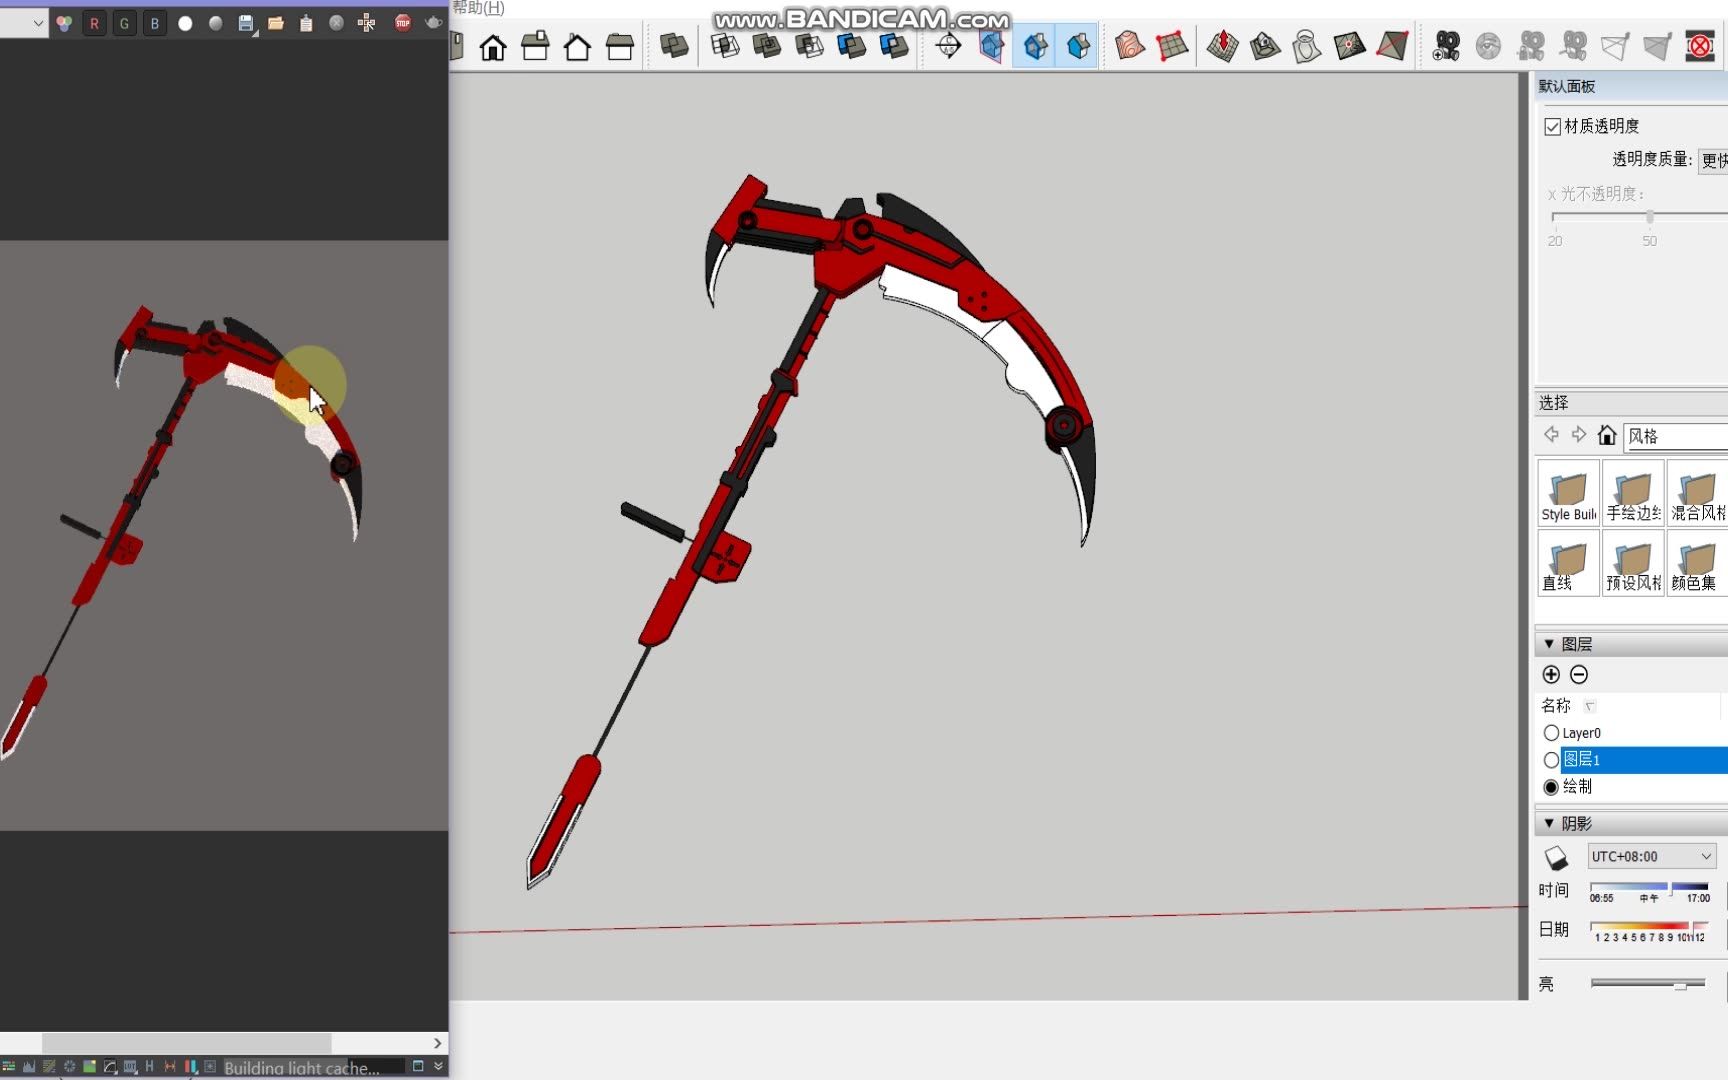The height and width of the screenshot is (1080, 1728).
Task: Sort layers by 名称 column header
Action: pos(1556,706)
